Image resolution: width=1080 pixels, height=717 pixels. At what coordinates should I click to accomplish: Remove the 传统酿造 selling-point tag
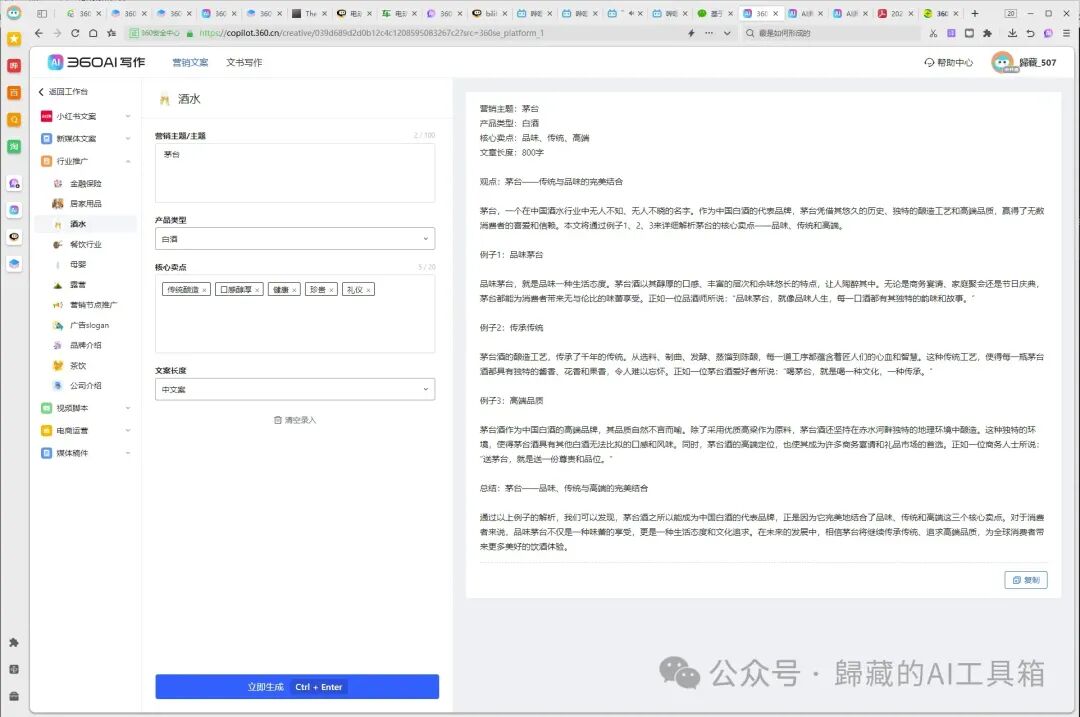coord(205,290)
